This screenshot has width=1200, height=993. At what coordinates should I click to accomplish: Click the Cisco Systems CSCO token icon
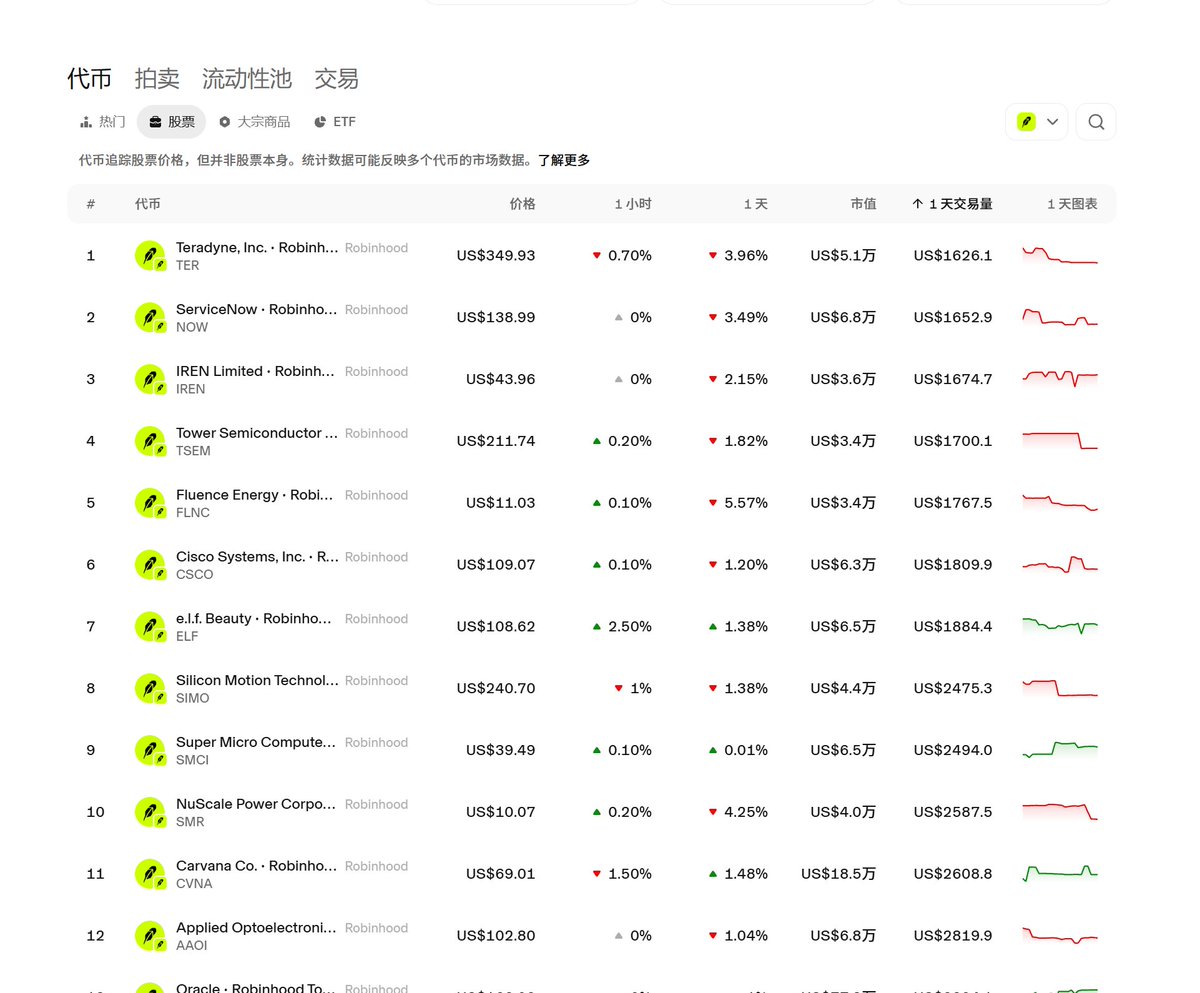[150, 565]
